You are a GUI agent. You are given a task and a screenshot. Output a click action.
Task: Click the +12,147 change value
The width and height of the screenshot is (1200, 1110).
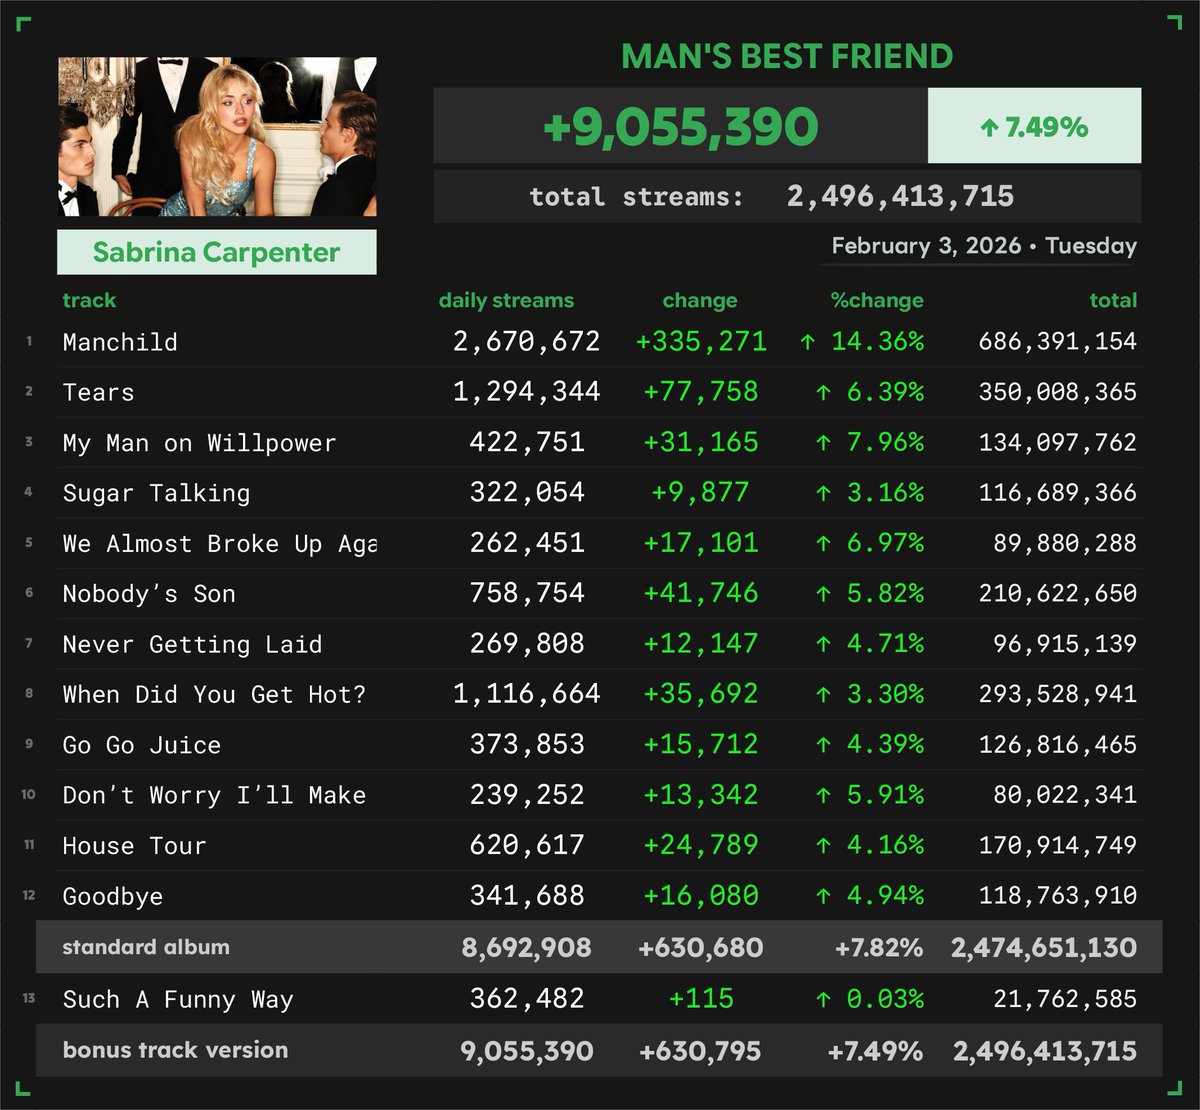701,643
